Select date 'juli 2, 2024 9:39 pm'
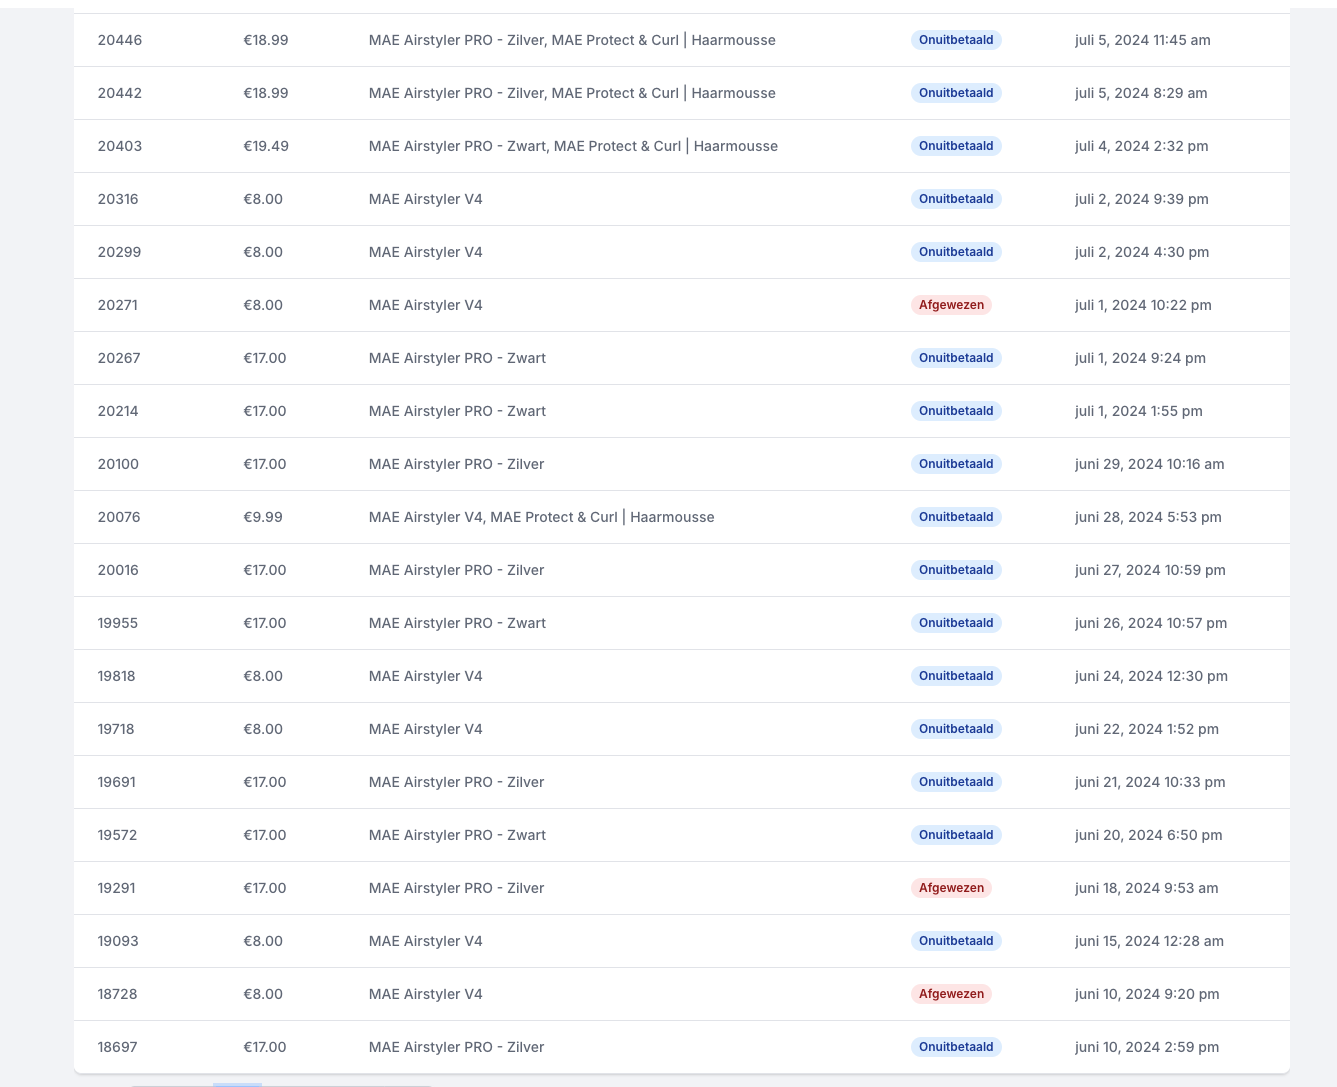The height and width of the screenshot is (1087, 1337). point(1141,199)
